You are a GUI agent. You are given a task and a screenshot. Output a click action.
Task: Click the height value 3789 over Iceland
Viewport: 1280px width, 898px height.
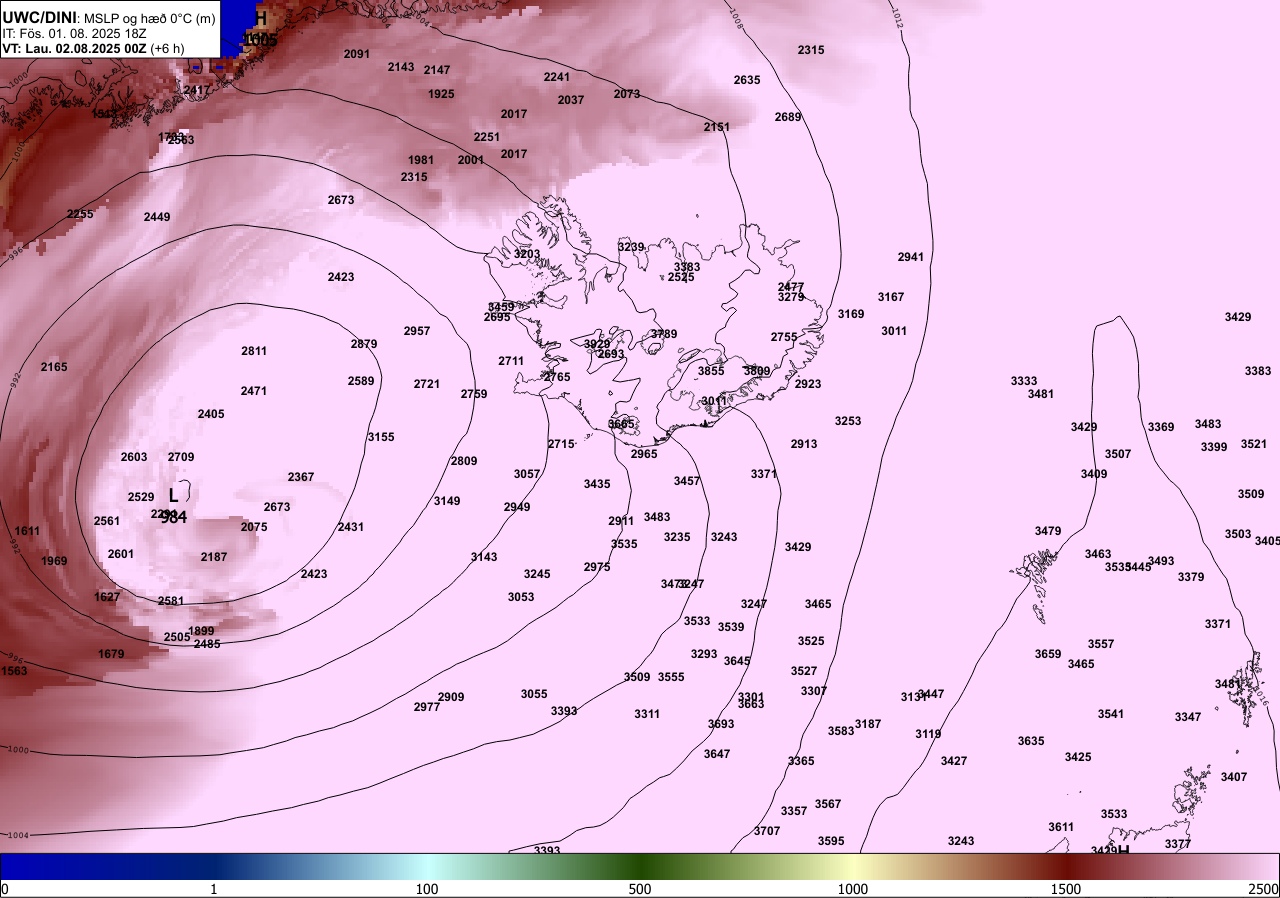click(664, 334)
